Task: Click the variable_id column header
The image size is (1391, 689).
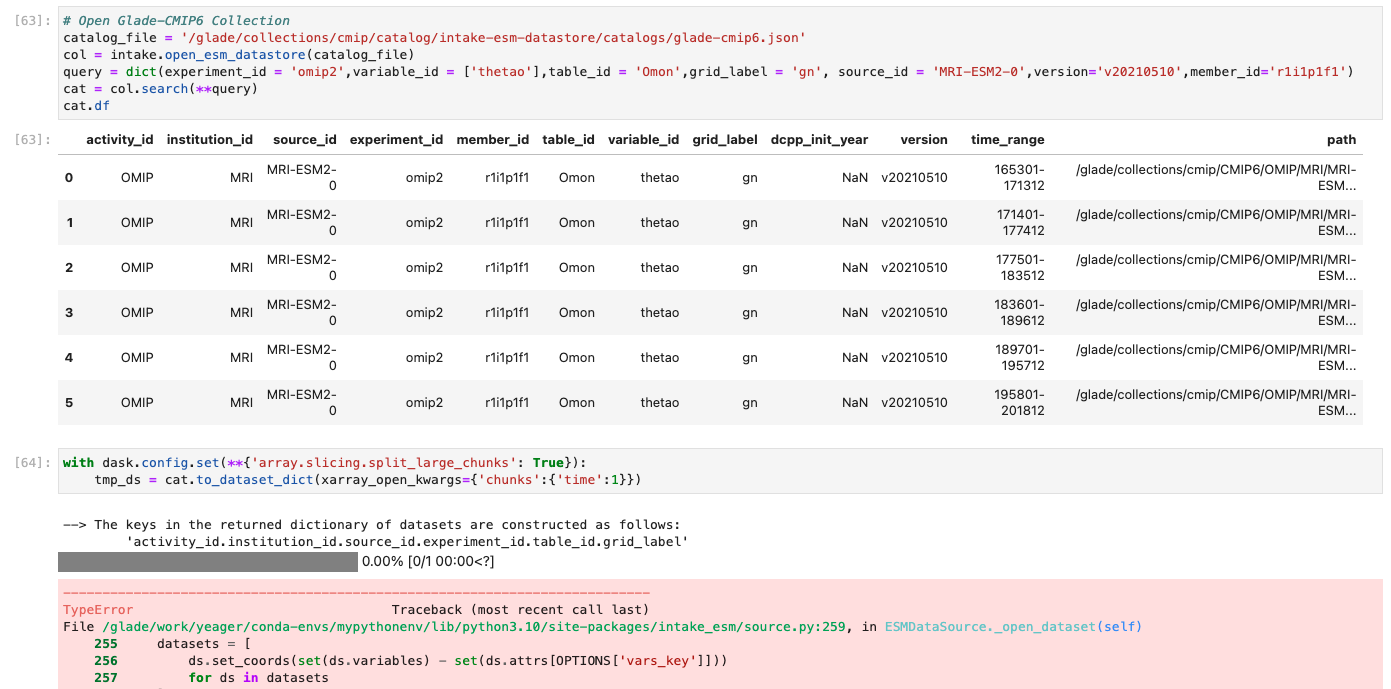Action: click(x=644, y=140)
